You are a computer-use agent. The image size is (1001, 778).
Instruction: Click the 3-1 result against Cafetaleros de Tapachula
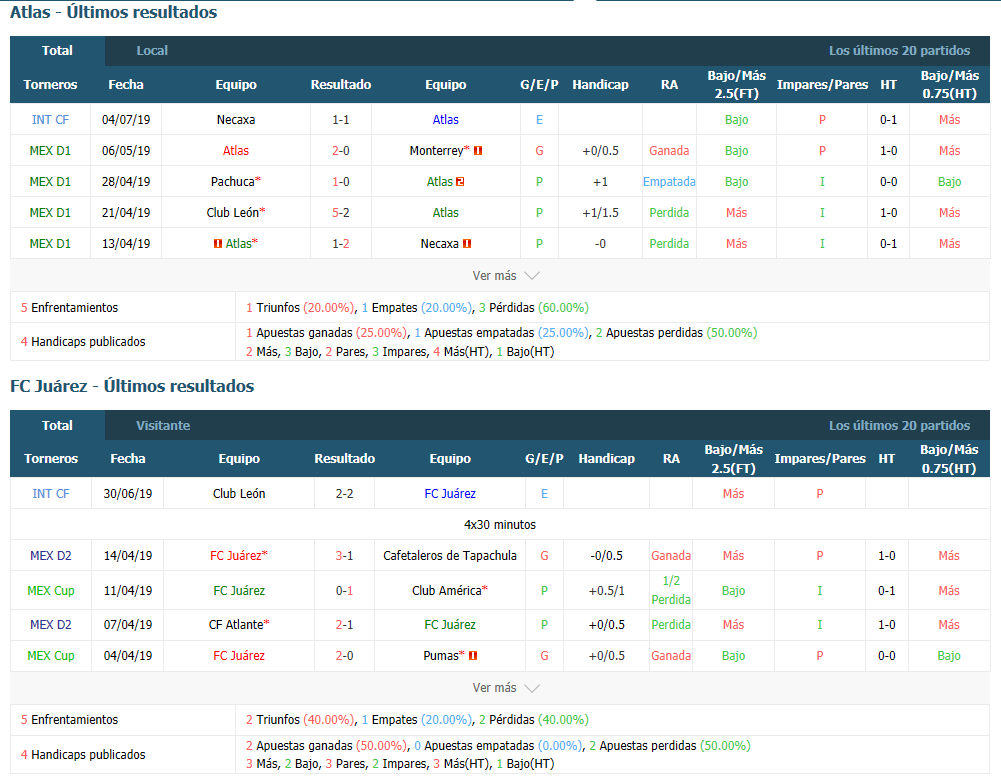point(345,556)
